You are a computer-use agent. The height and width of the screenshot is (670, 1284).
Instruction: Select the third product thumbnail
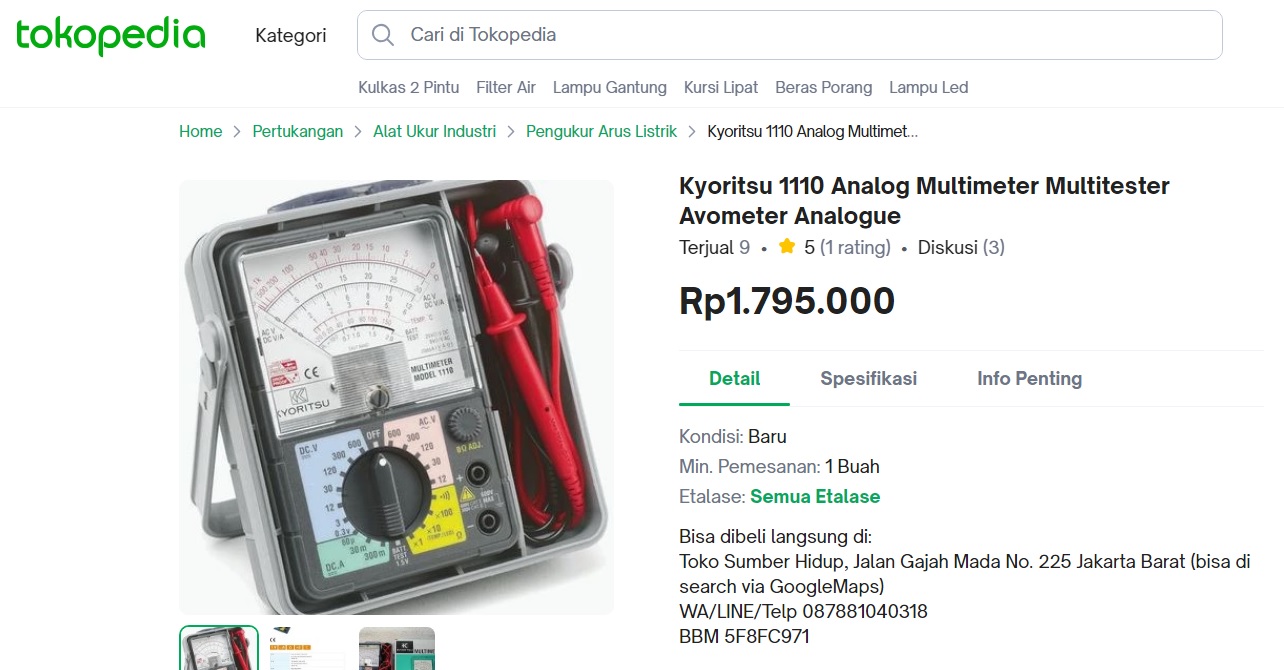pyautogui.click(x=397, y=648)
